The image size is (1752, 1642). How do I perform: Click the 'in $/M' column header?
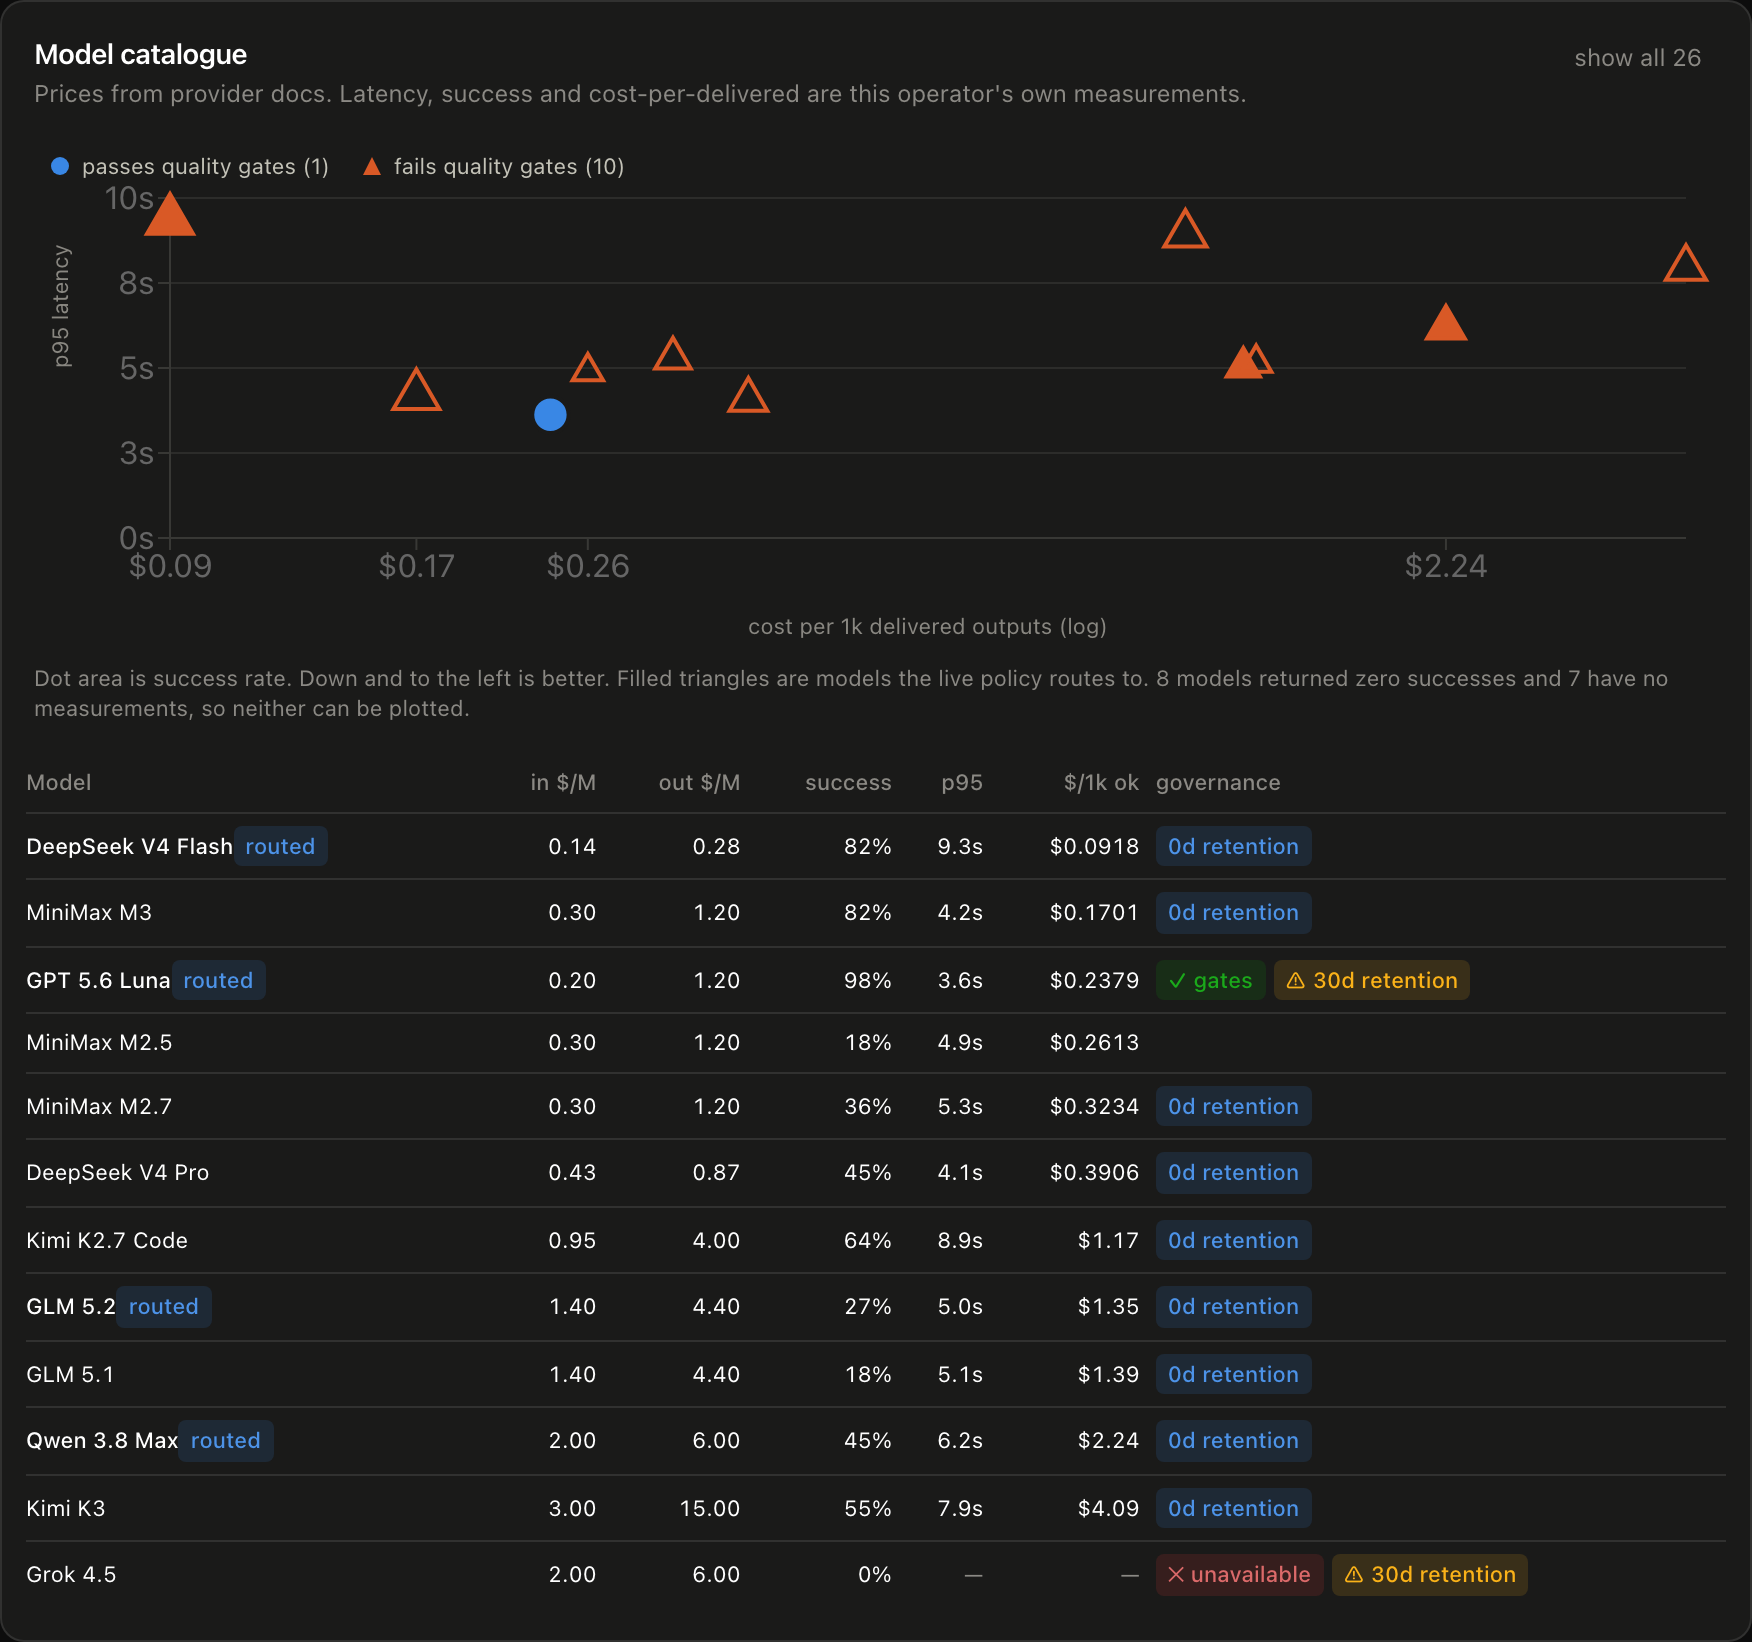(x=563, y=782)
